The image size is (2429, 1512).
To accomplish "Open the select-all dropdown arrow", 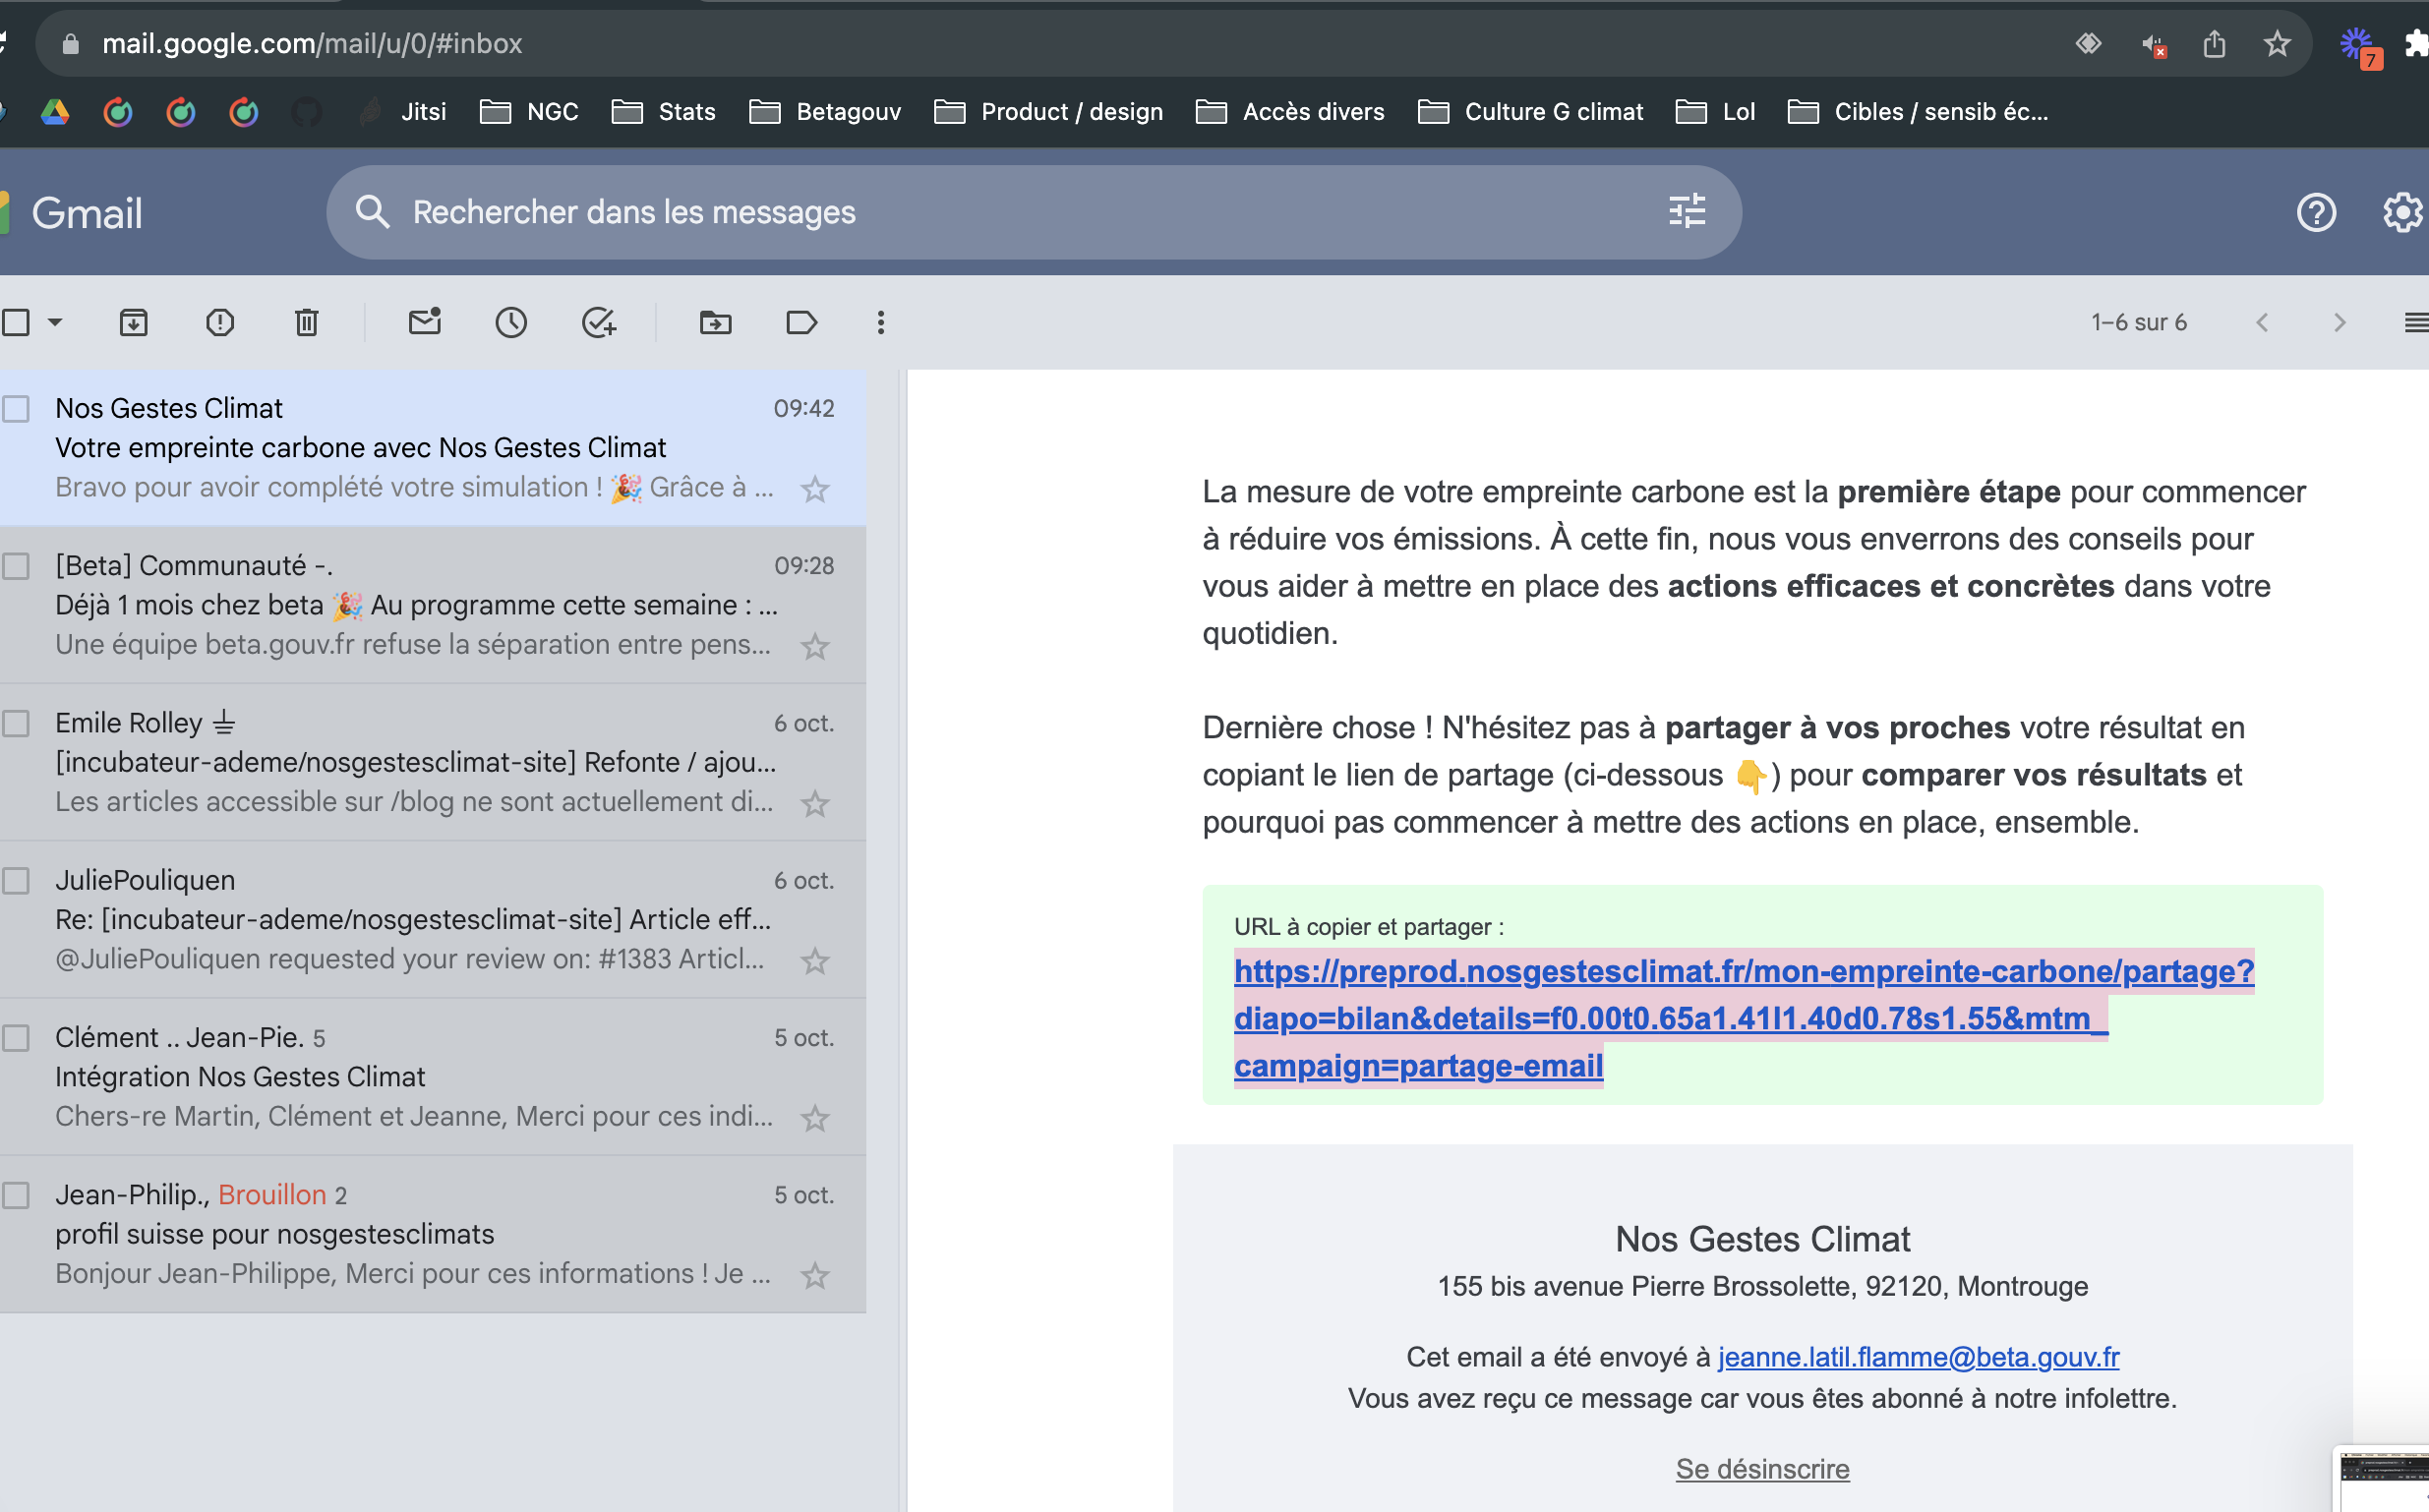I will (55, 322).
